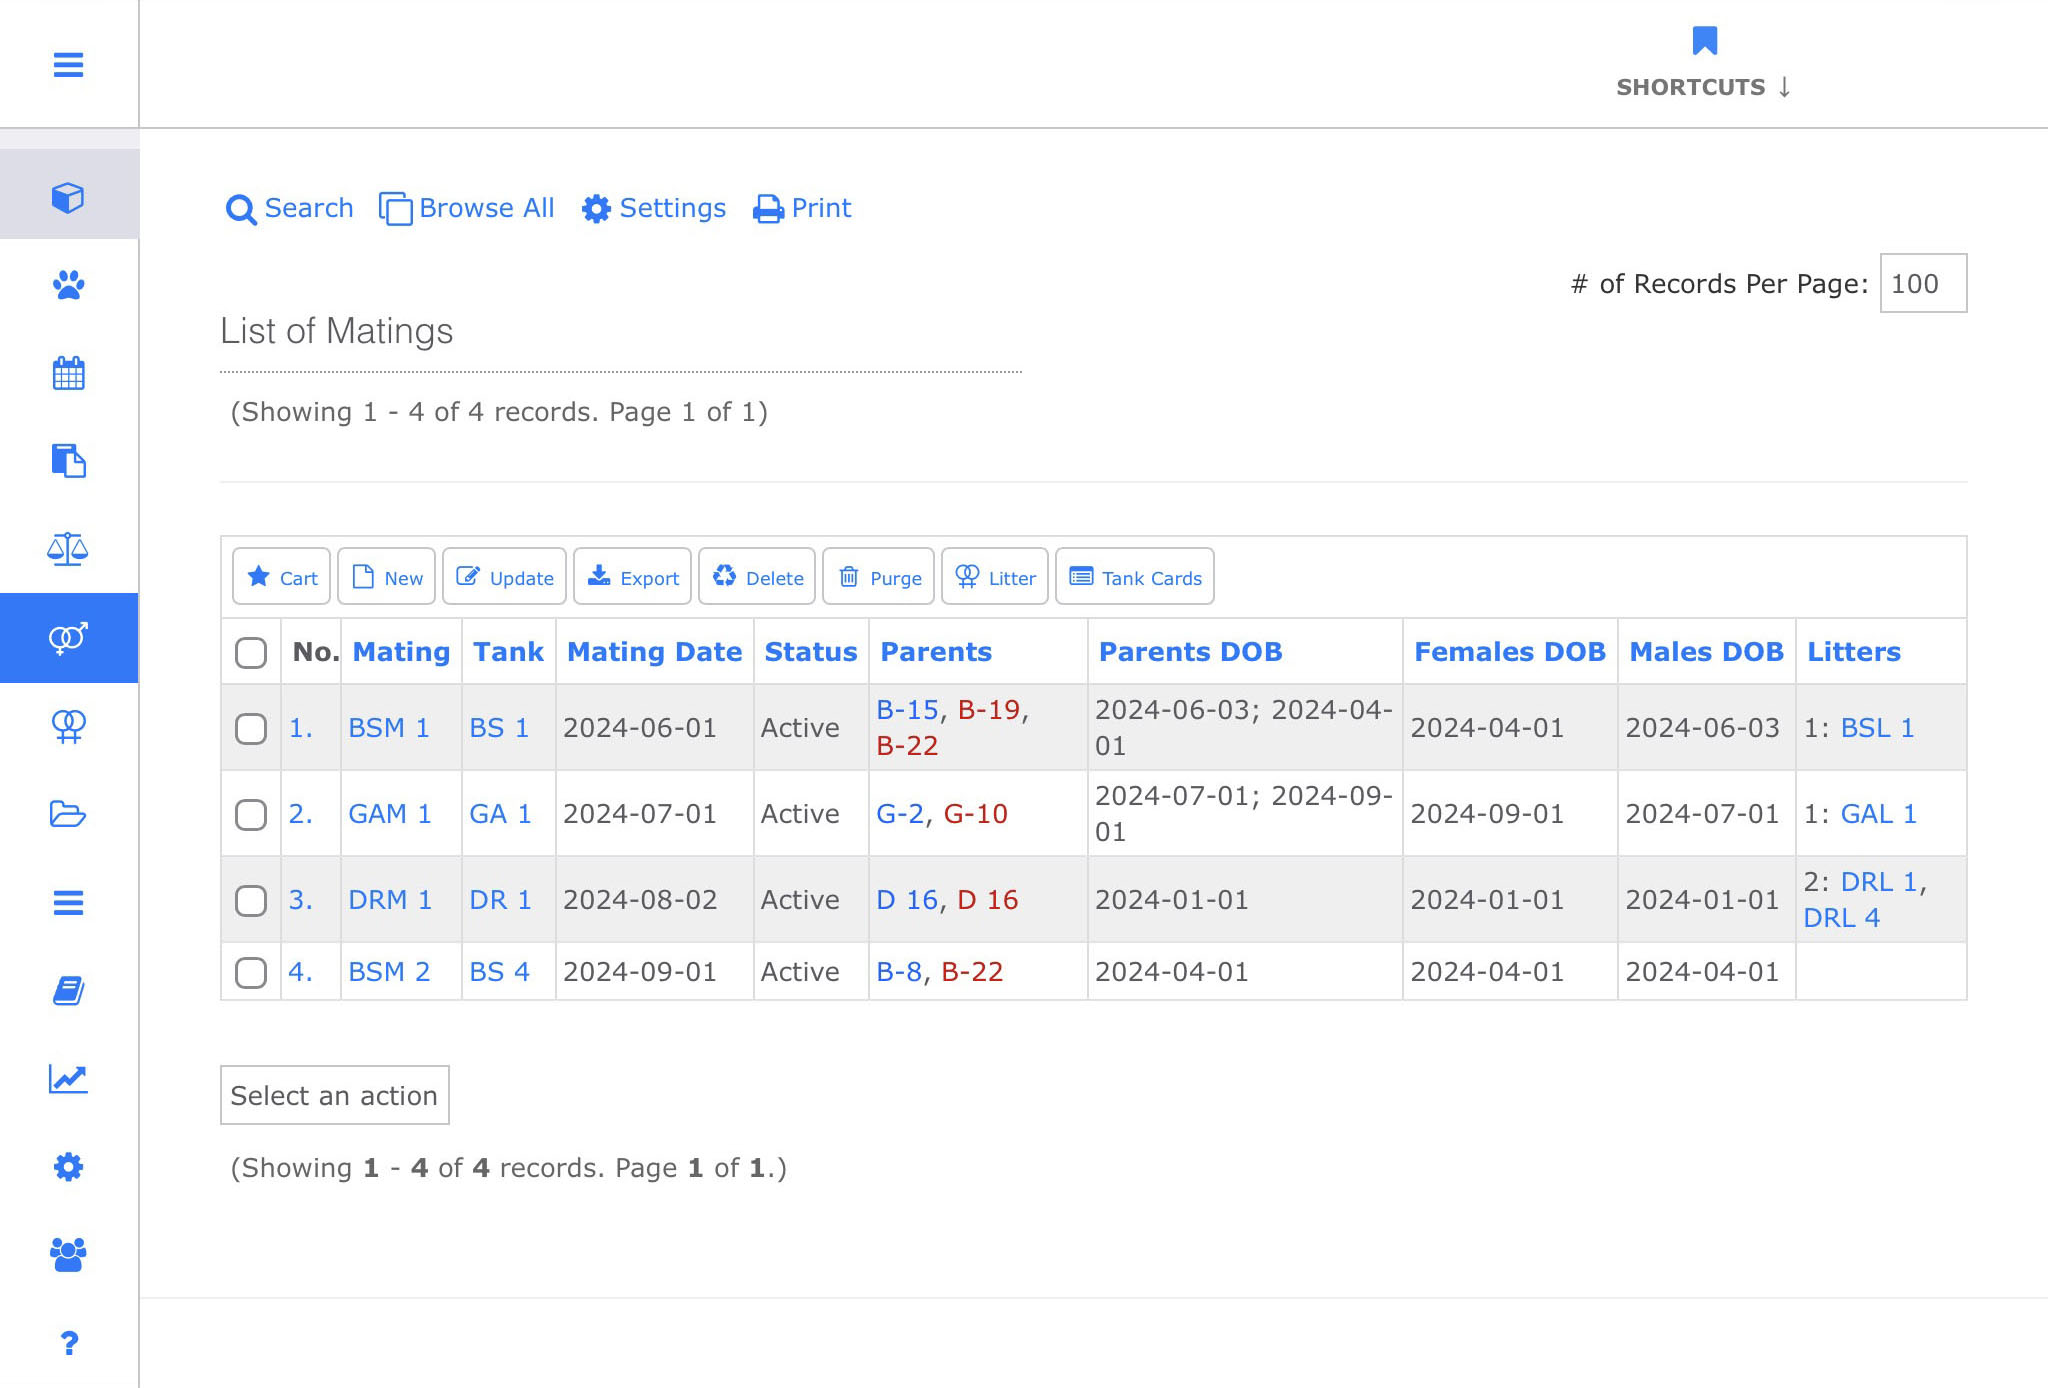Open mating BSM 2 link

(x=389, y=972)
